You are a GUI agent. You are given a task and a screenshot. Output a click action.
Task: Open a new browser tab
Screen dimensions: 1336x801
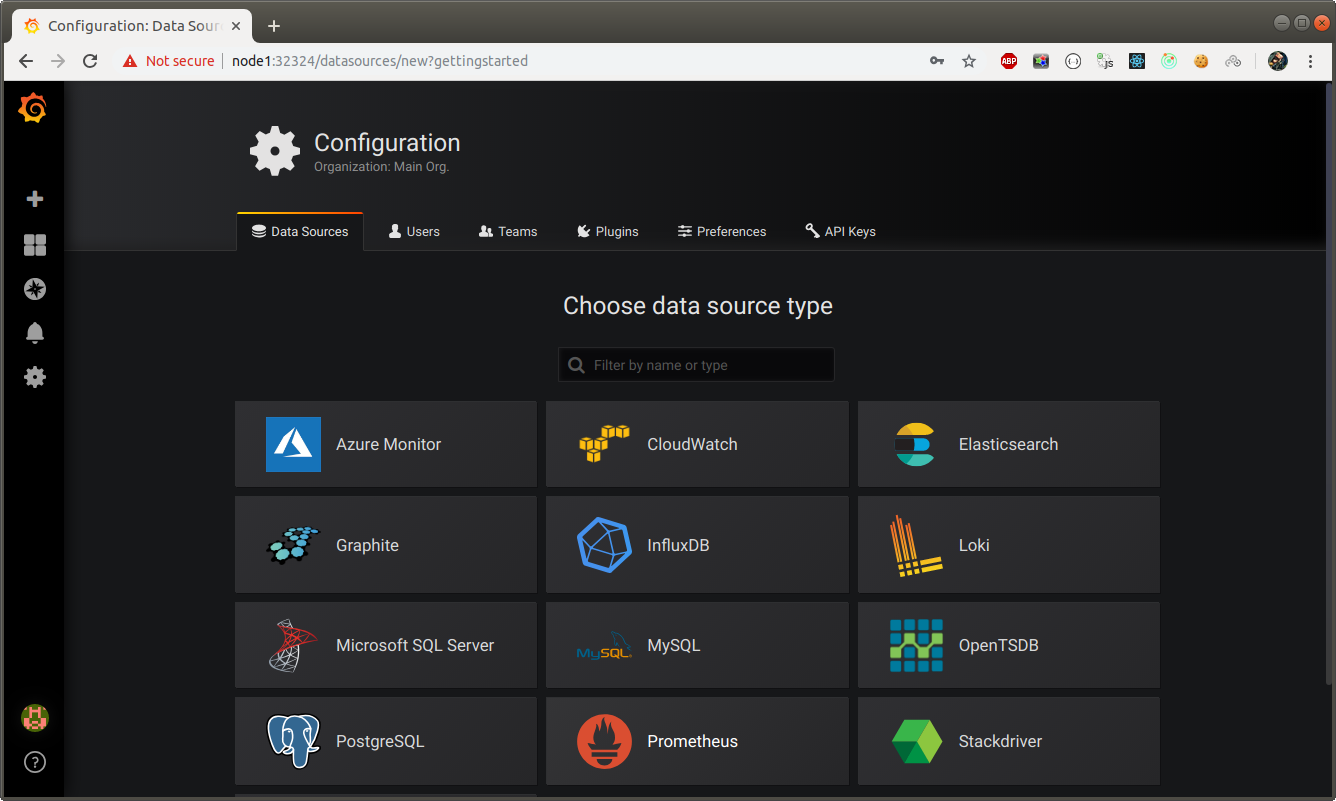[274, 25]
